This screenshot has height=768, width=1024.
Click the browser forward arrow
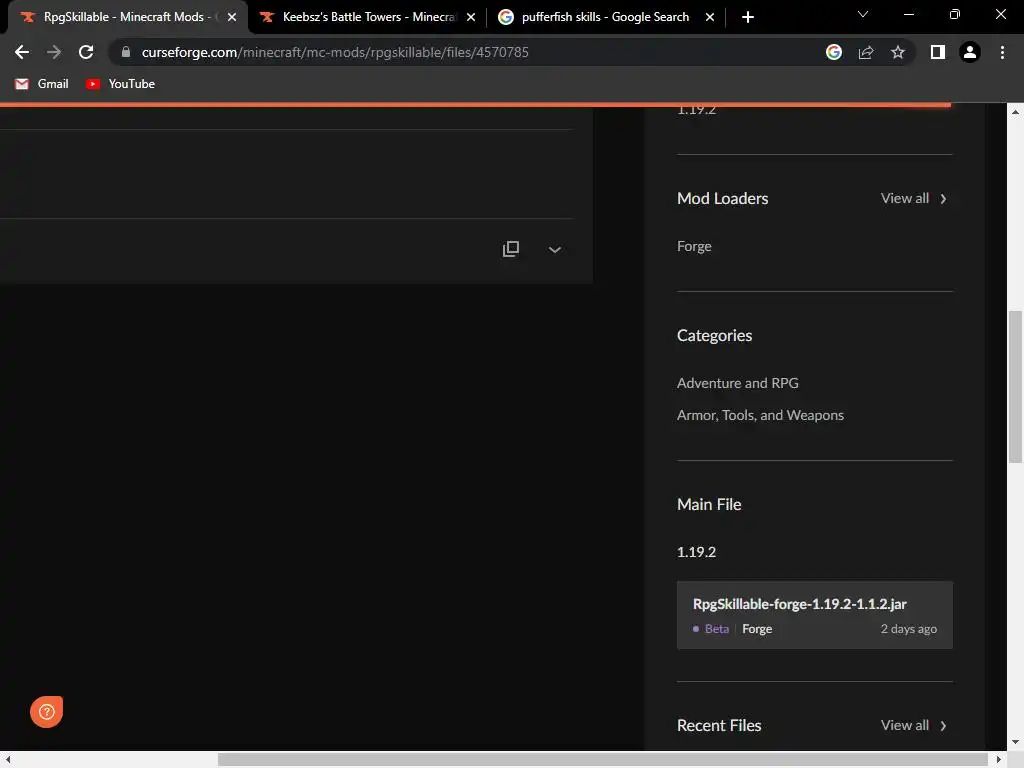tap(54, 52)
